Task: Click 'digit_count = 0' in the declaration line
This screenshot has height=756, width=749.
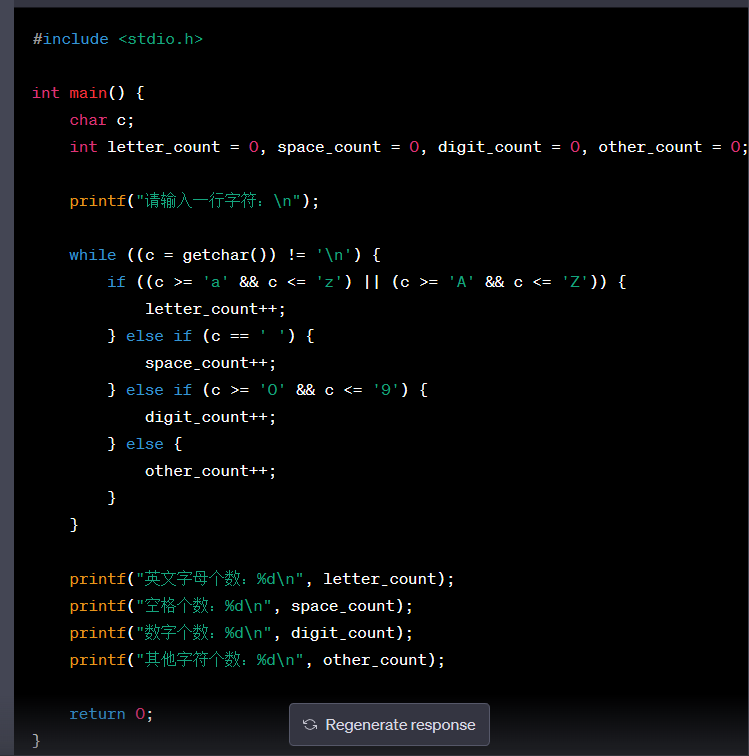Action: tap(509, 147)
